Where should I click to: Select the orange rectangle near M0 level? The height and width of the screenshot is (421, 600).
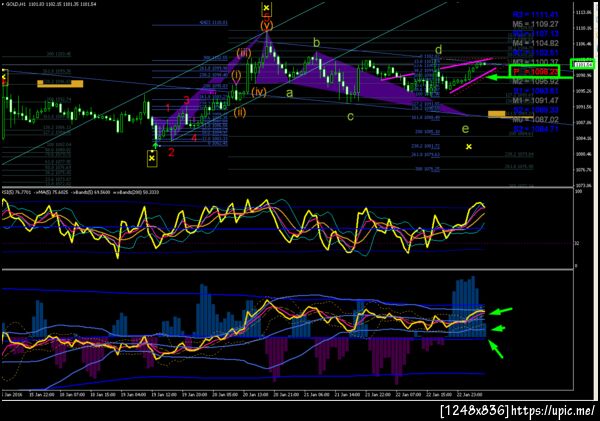click(497, 114)
